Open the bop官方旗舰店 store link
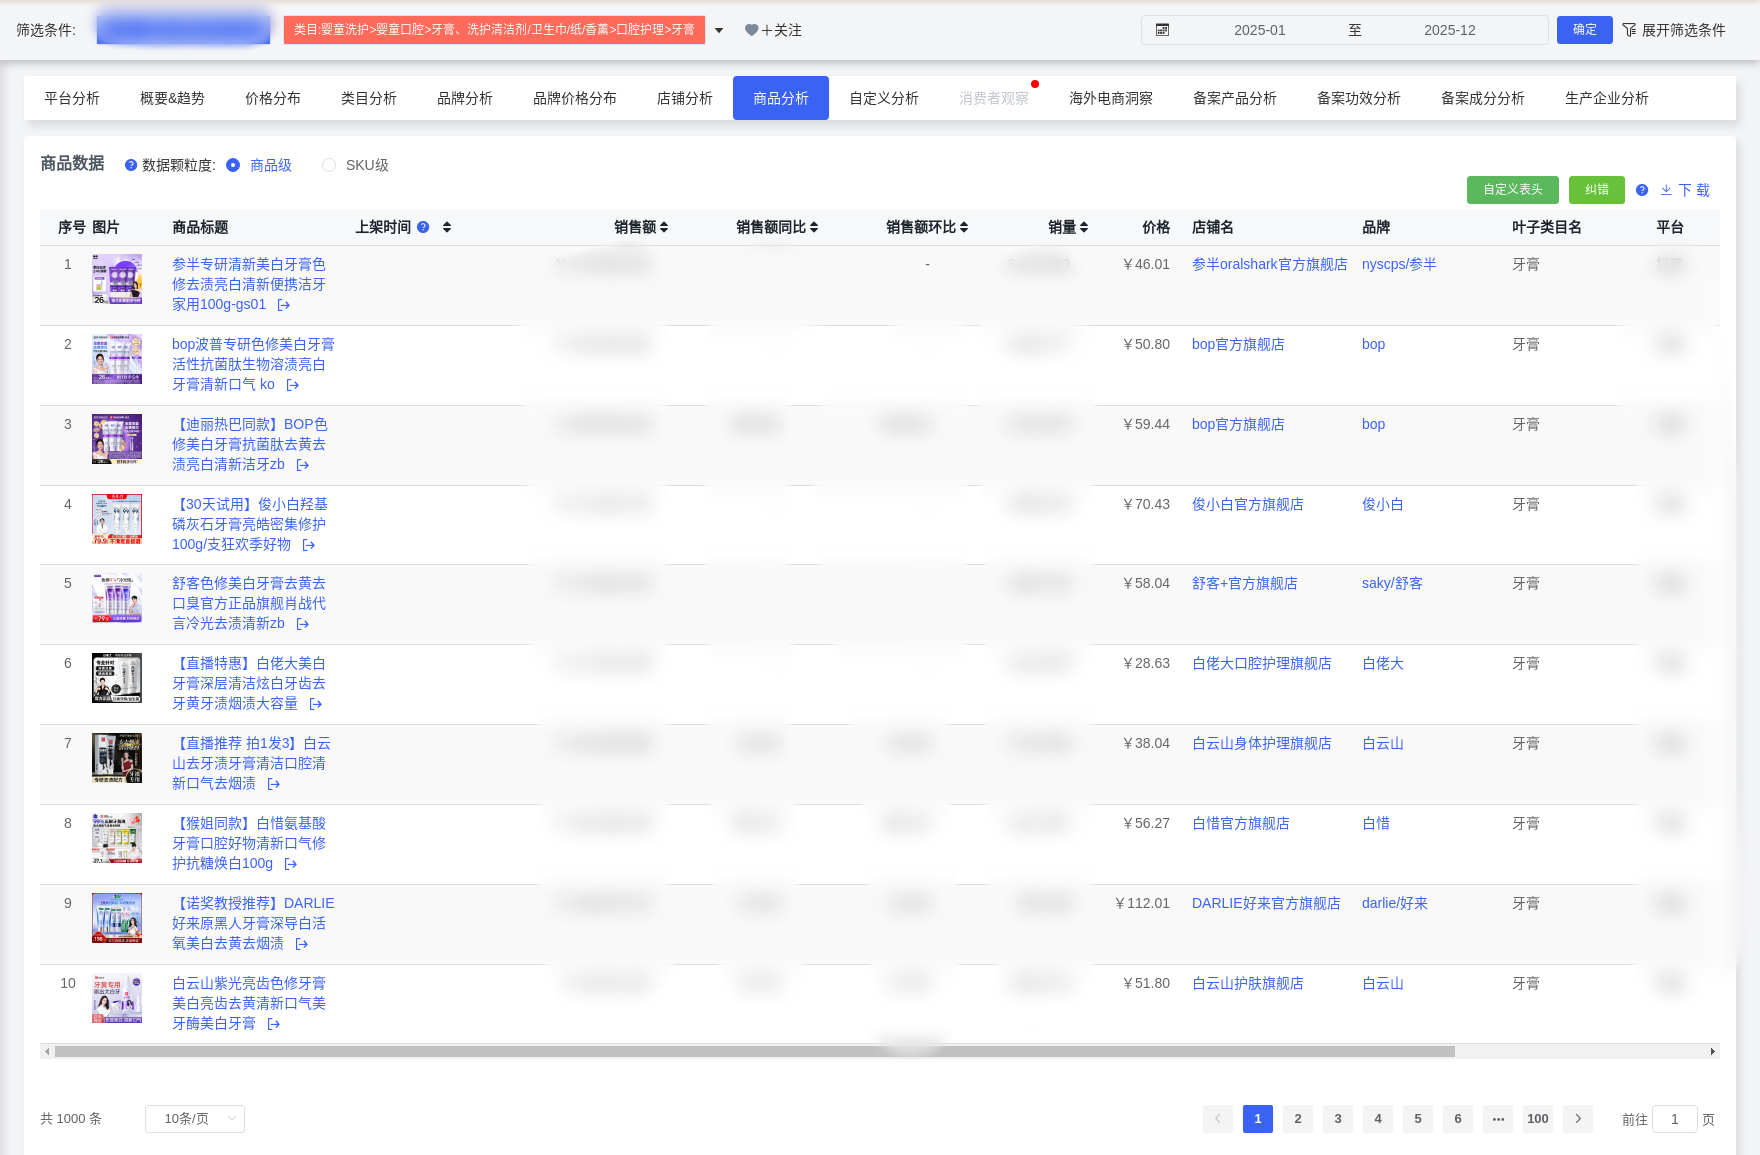Viewport: 1760px width, 1155px height. pyautogui.click(x=1238, y=344)
